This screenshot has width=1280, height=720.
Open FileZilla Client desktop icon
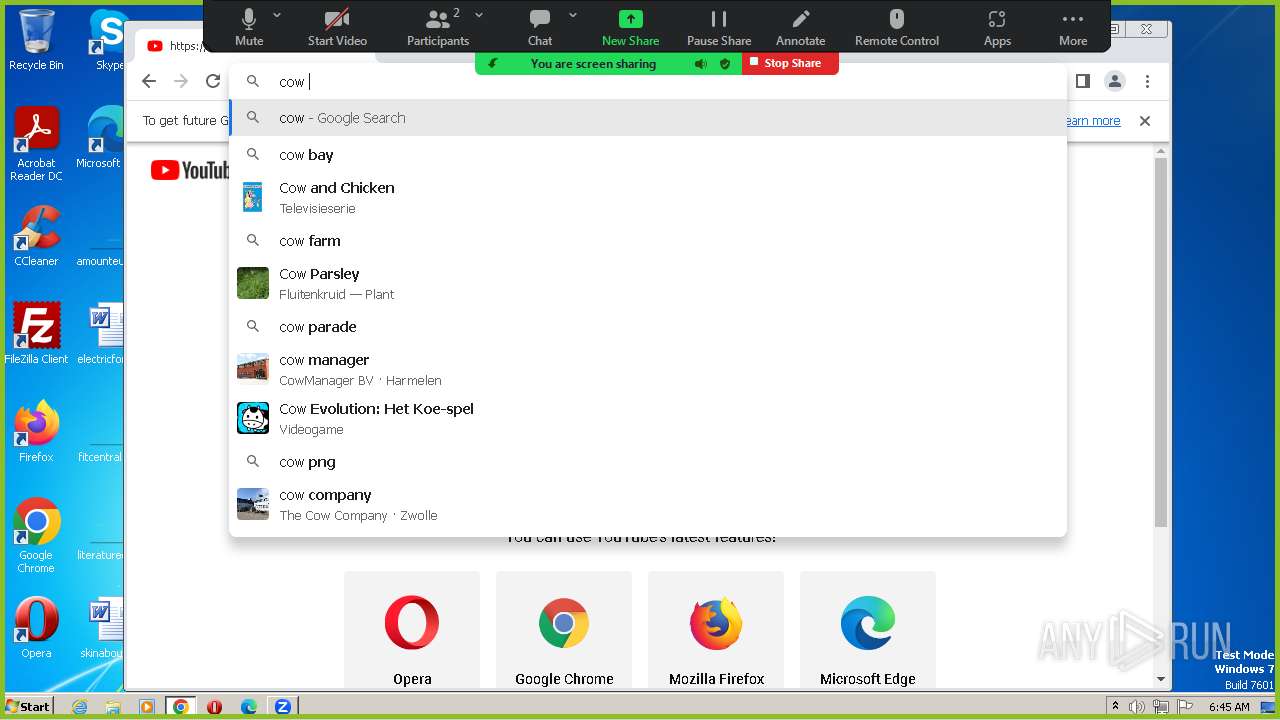pos(36,333)
